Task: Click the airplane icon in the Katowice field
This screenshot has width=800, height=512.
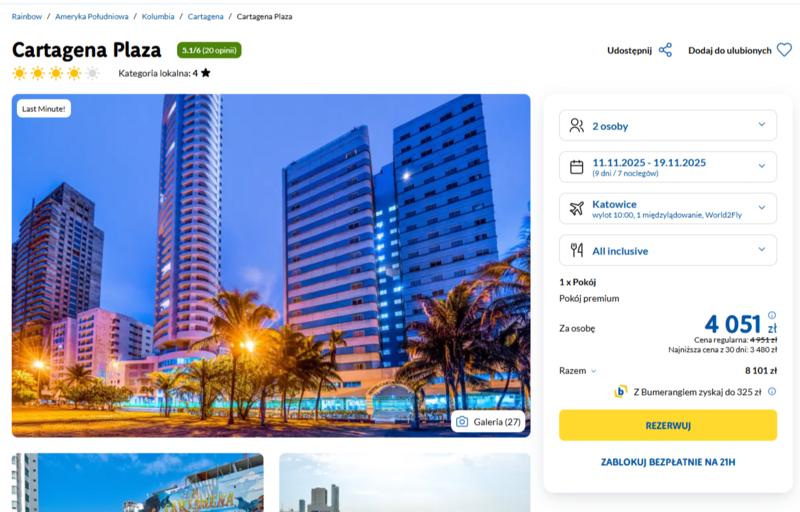Action: [577, 208]
